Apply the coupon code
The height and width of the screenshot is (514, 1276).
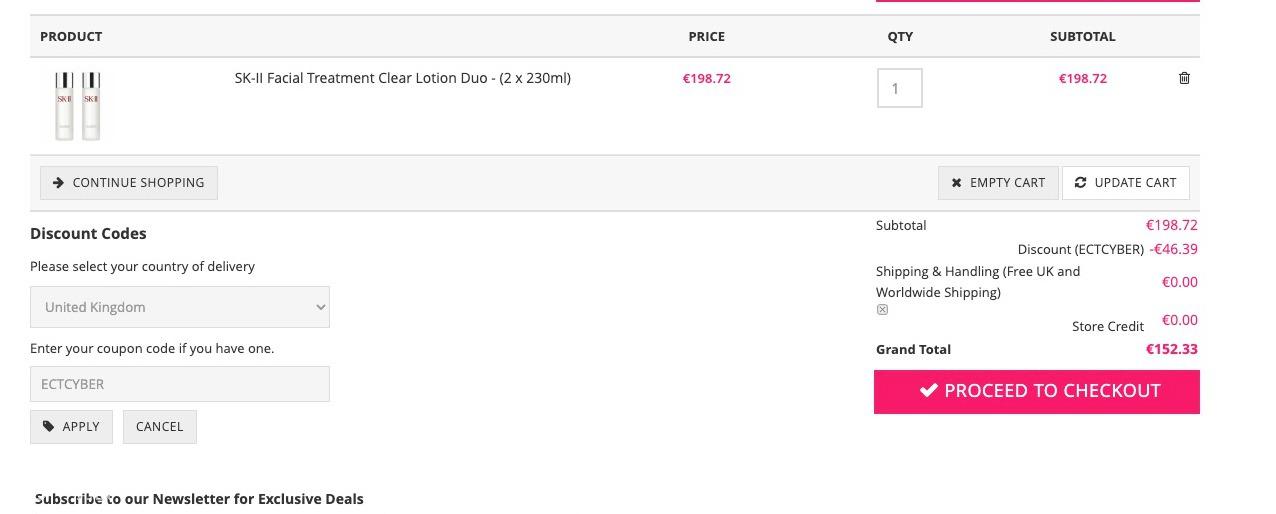pyautogui.click(x=71, y=426)
